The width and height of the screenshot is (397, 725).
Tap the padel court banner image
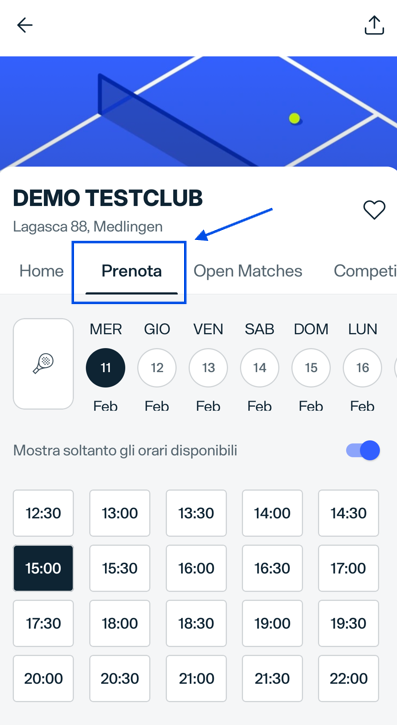pos(198,111)
